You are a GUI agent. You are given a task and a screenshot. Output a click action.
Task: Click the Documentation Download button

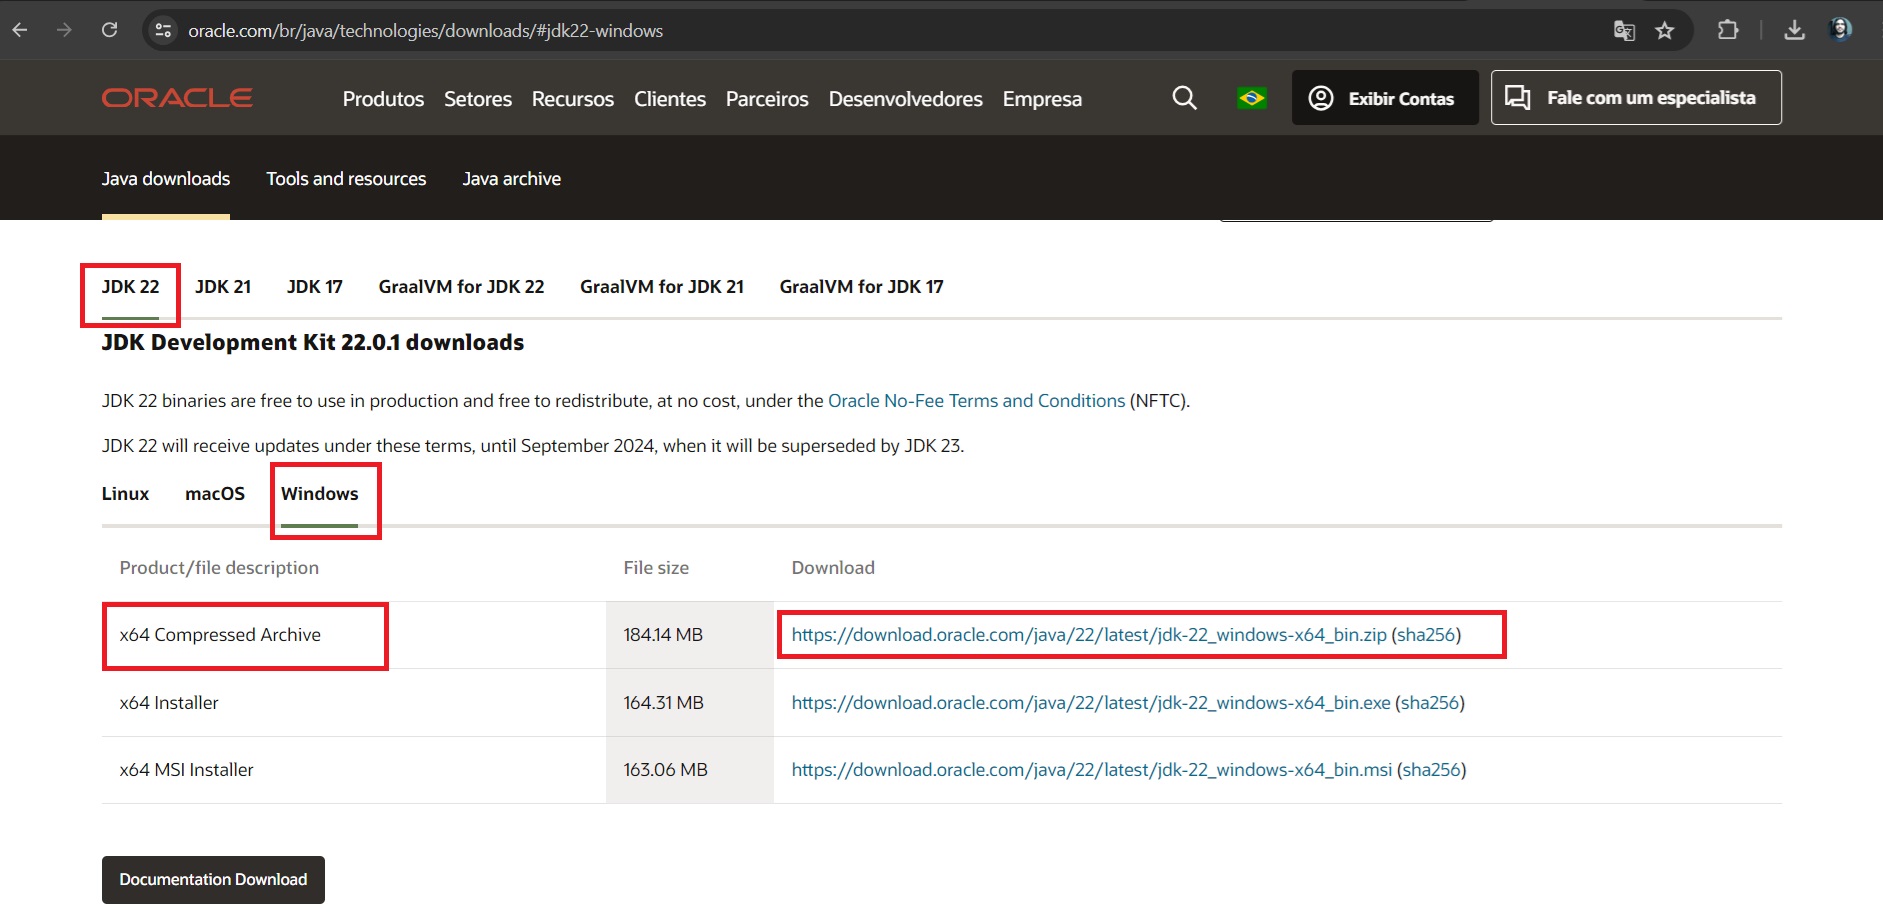(x=212, y=879)
